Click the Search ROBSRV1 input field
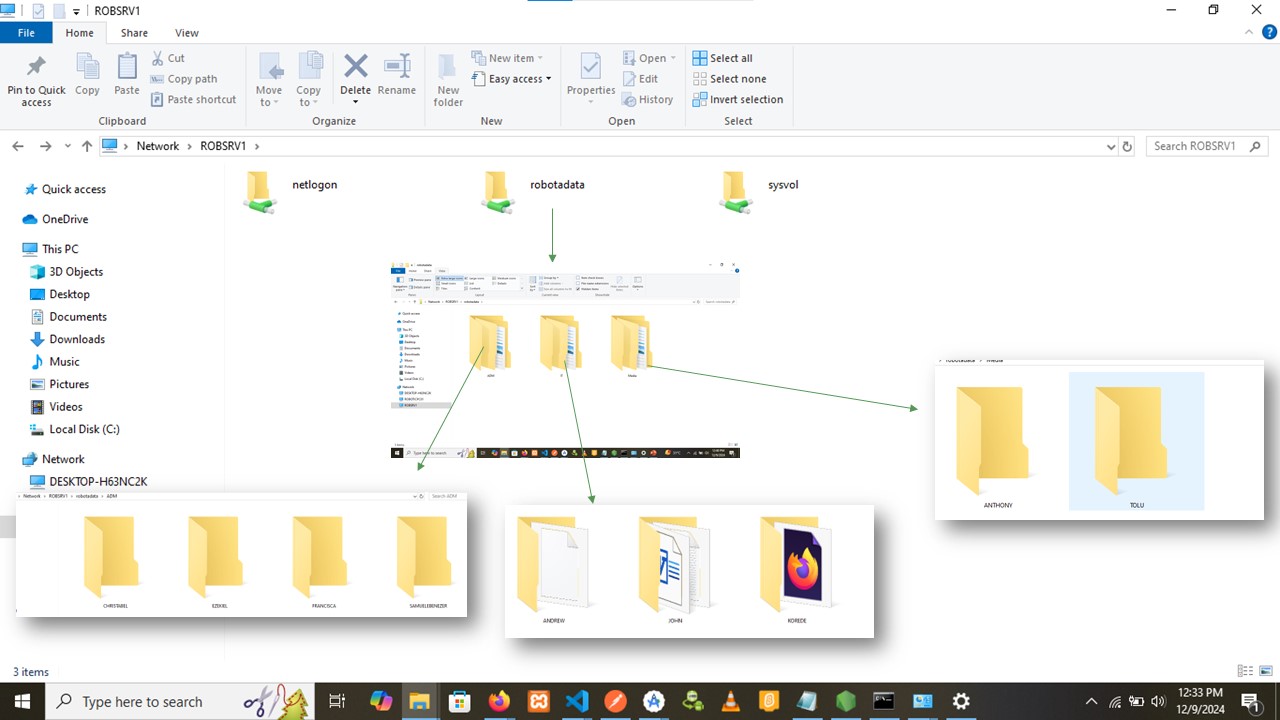 (x=1196, y=146)
